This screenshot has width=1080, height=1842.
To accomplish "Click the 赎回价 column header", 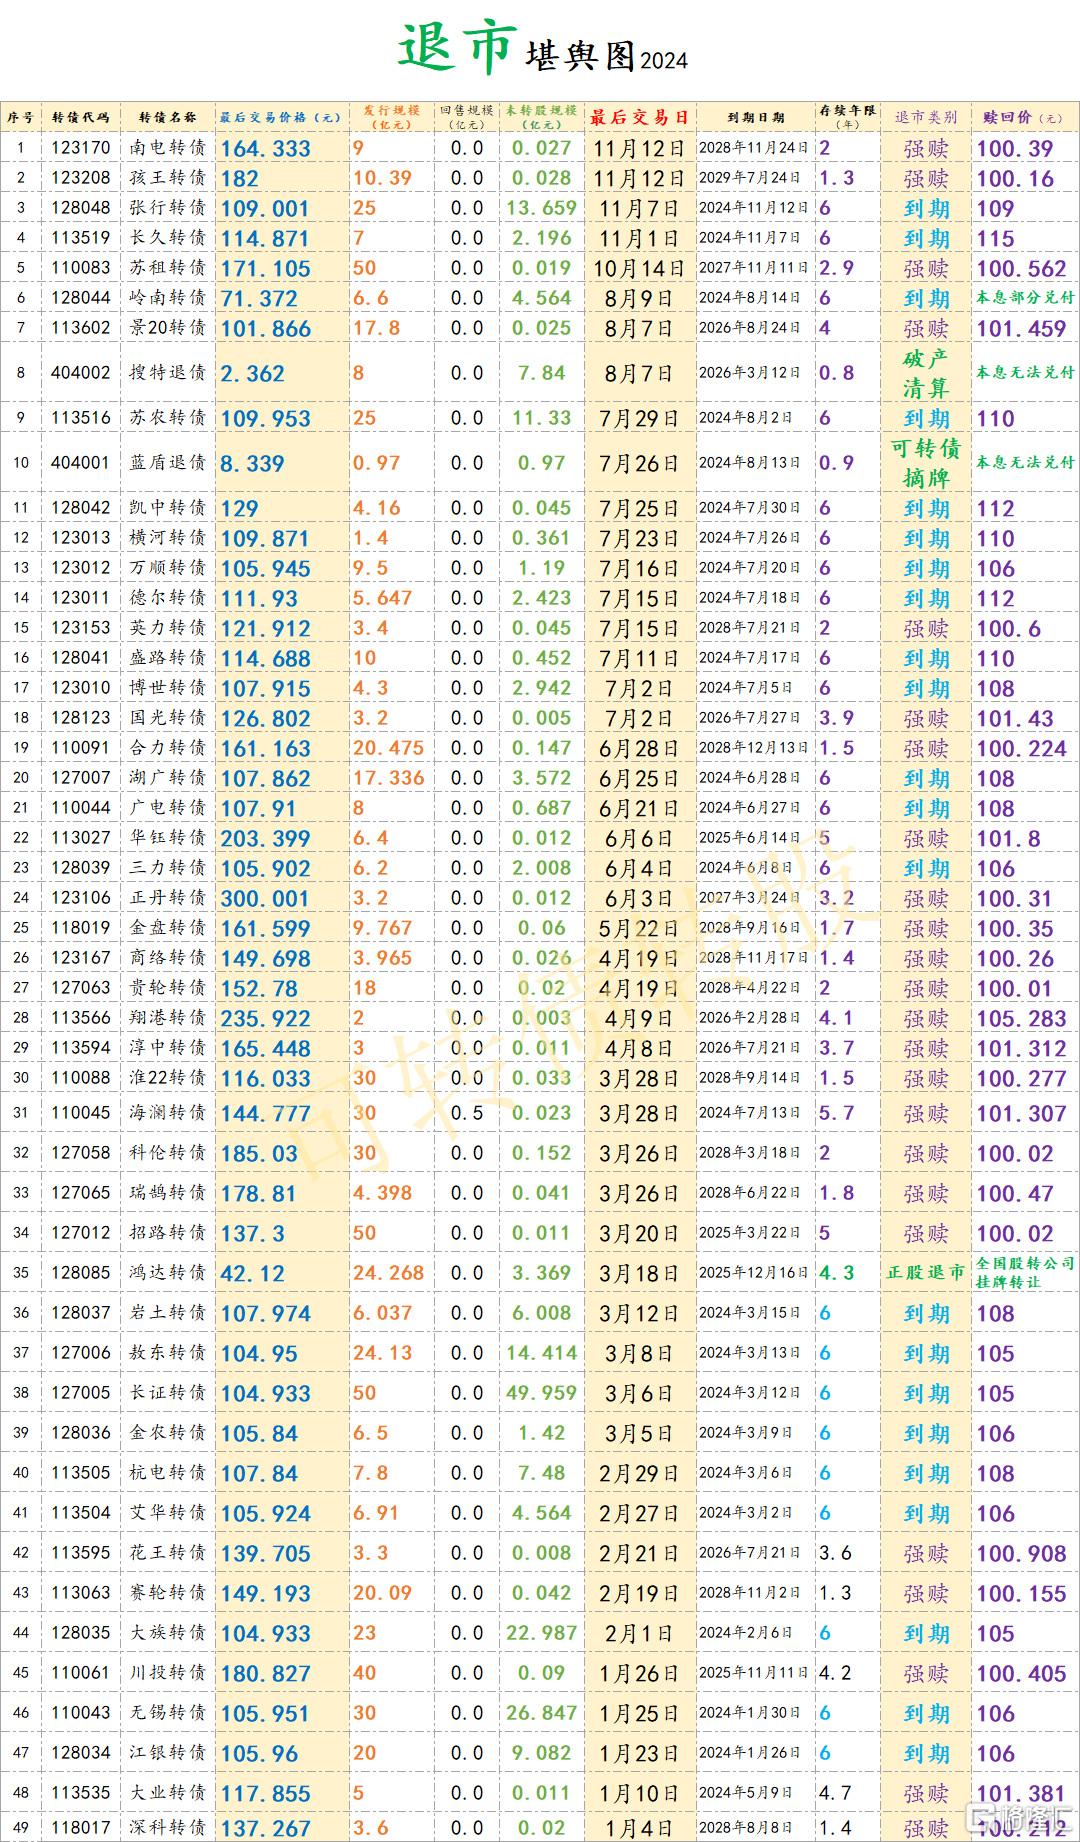I will point(1022,117).
